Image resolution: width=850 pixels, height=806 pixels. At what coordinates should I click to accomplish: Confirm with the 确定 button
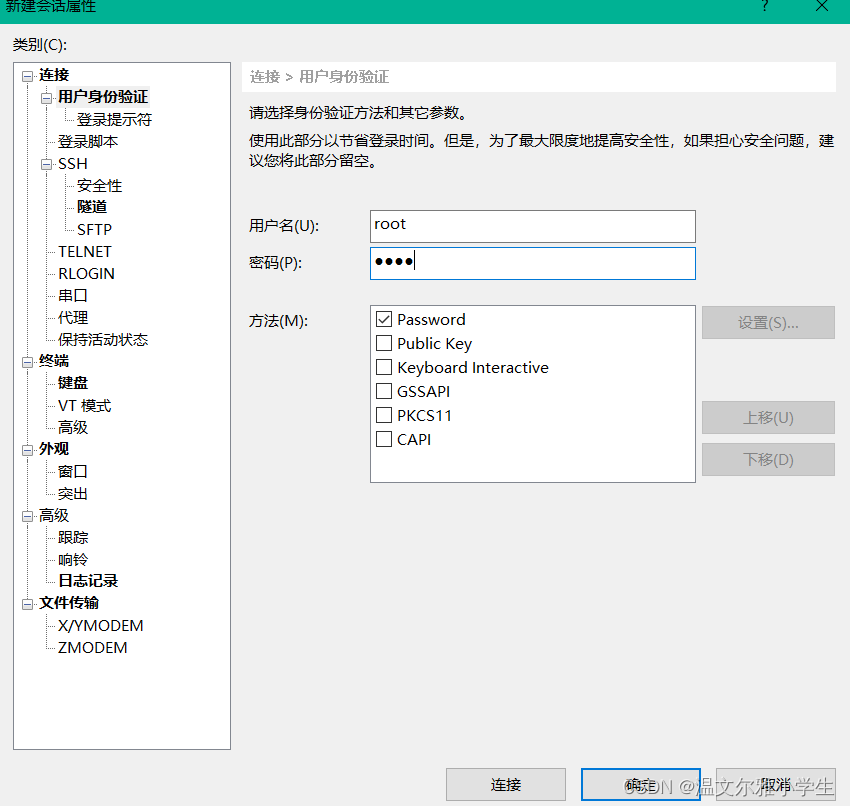click(641, 784)
